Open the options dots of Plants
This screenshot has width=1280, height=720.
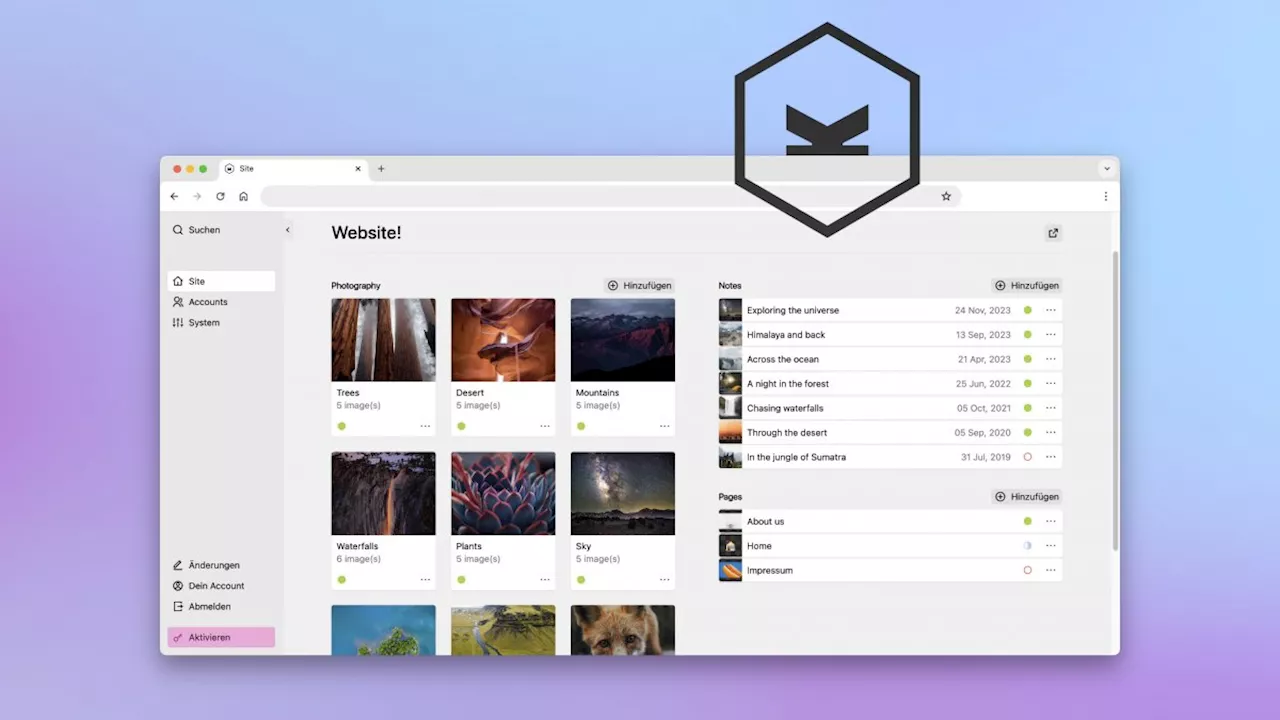(x=545, y=580)
